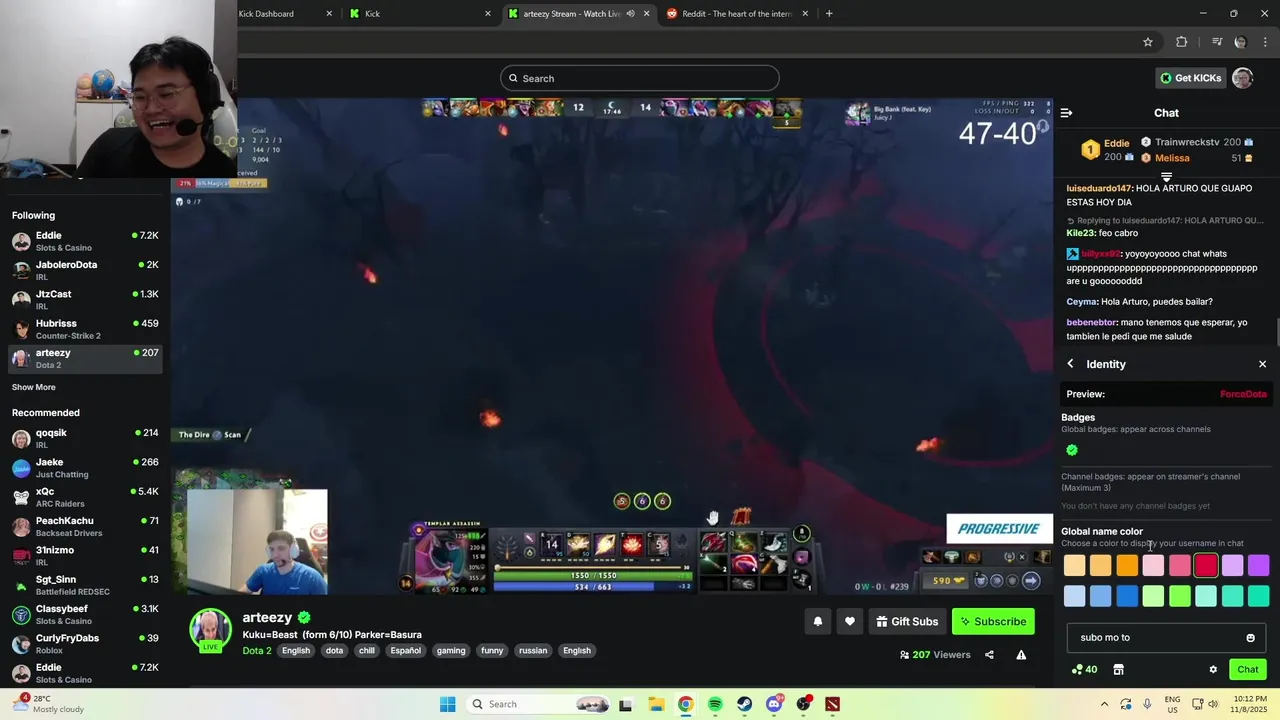
Task: Select the dark blue name color
Action: tap(1127, 597)
